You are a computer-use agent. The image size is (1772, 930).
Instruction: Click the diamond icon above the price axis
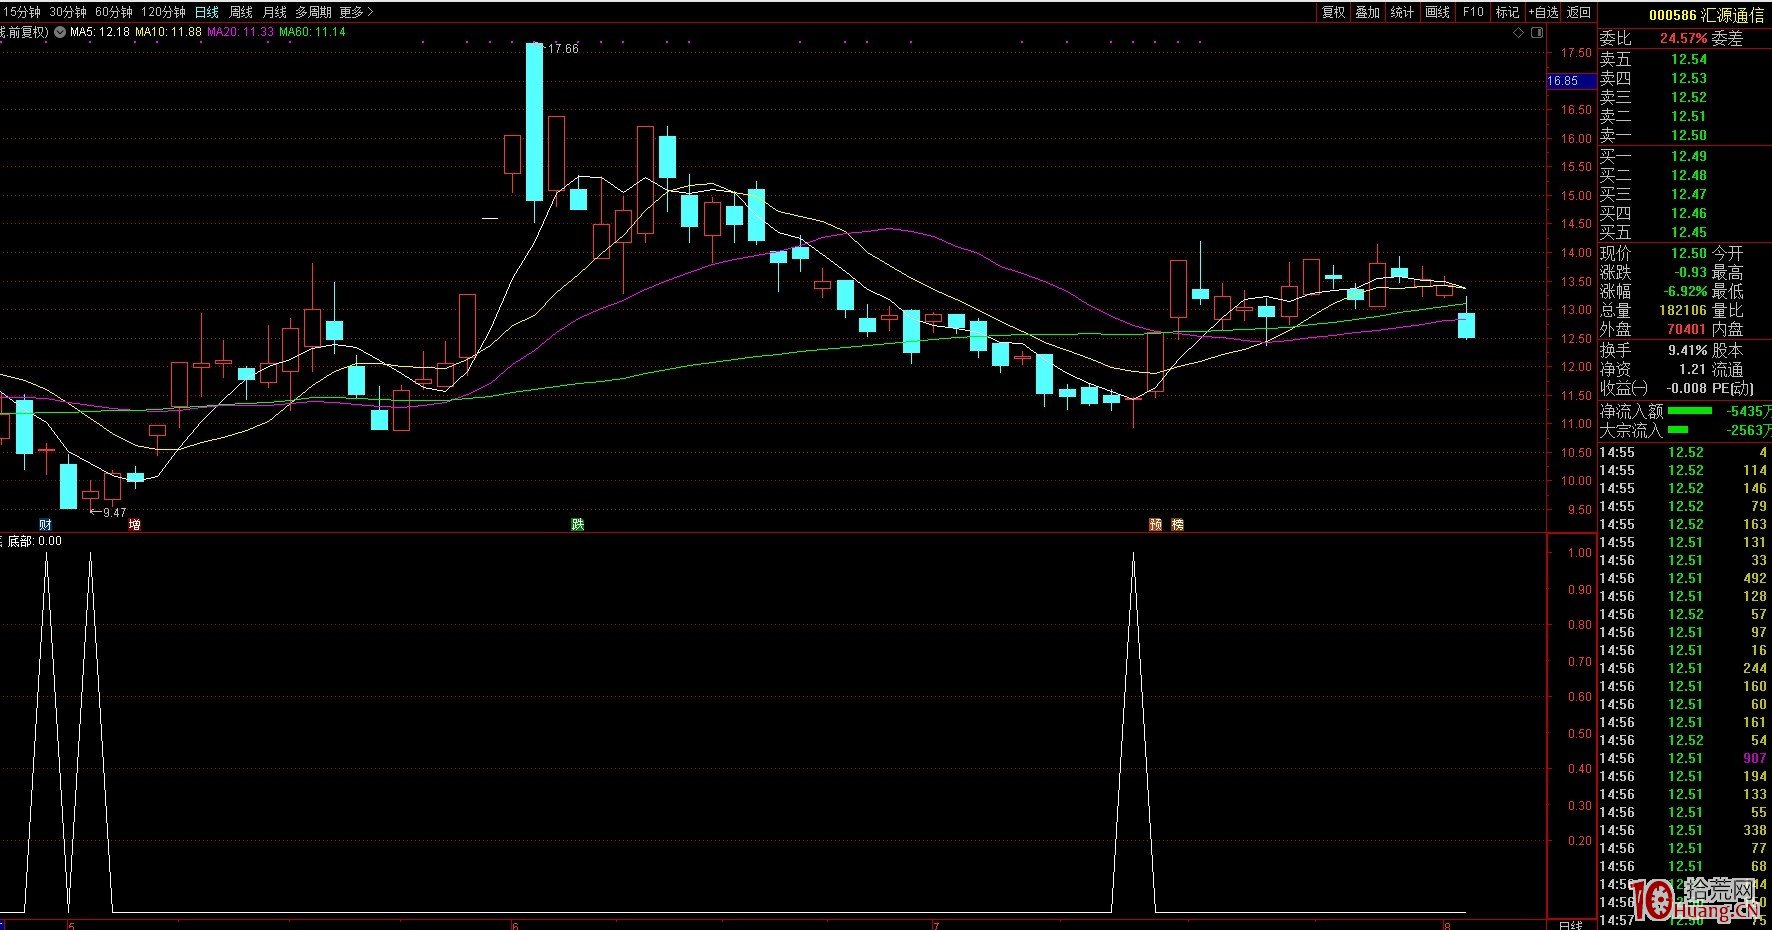pos(1518,33)
